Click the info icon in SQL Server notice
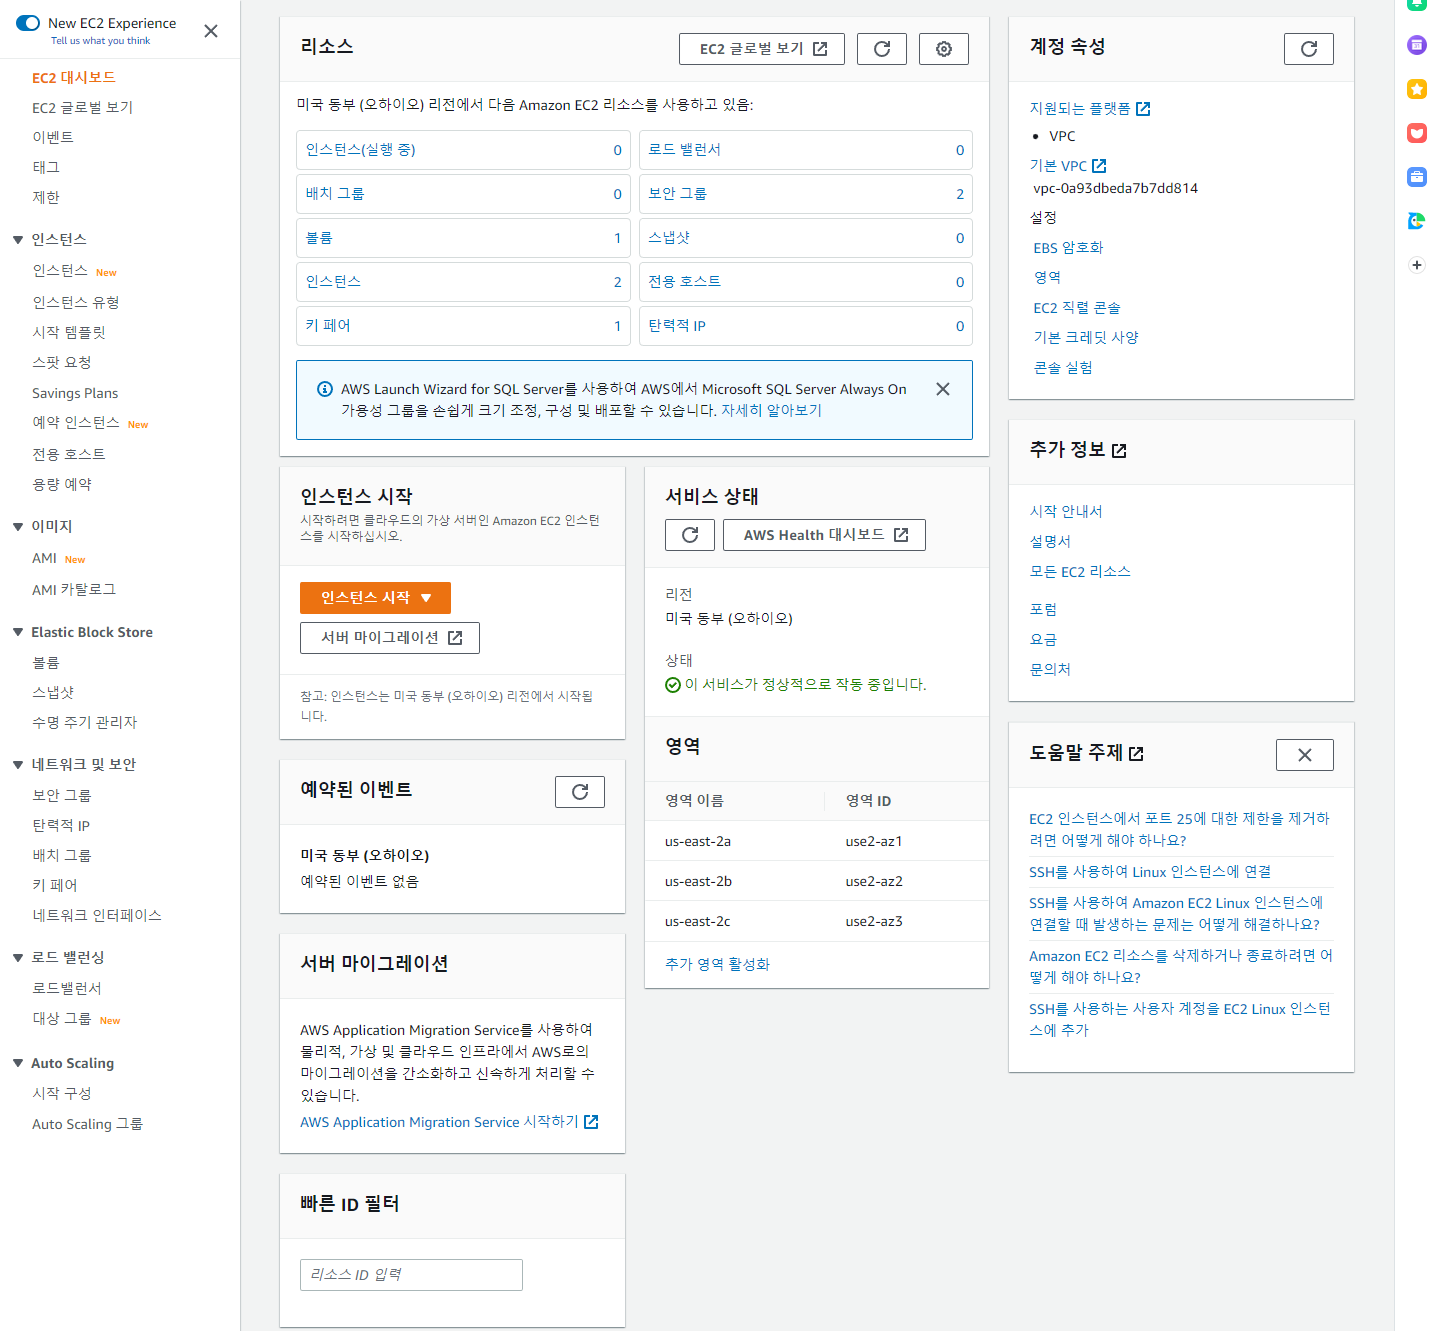The height and width of the screenshot is (1331, 1438). pos(325,389)
